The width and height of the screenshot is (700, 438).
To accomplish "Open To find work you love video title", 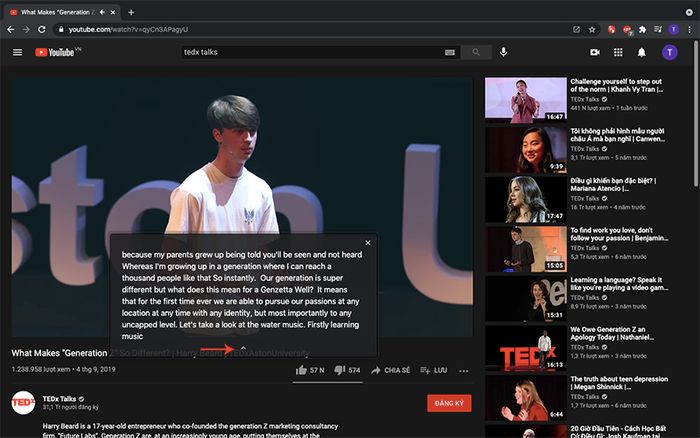I will (x=619, y=234).
